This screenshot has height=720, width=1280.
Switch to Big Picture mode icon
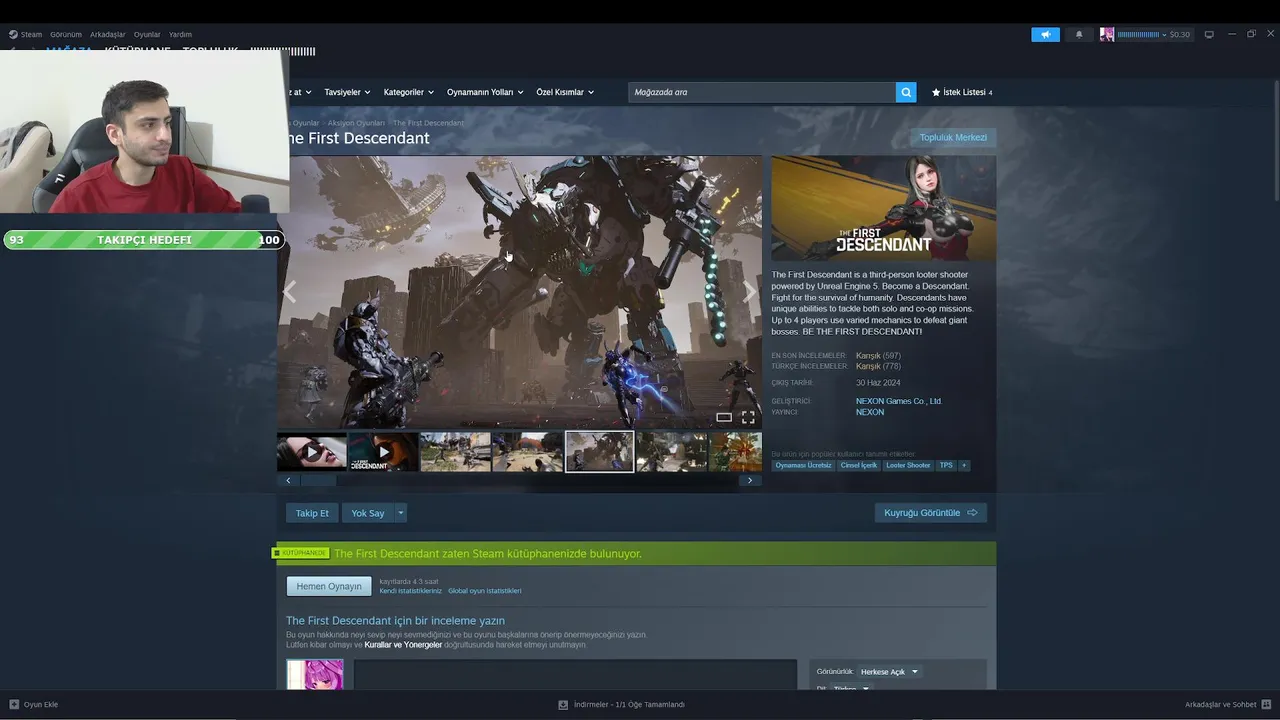coord(1209,34)
